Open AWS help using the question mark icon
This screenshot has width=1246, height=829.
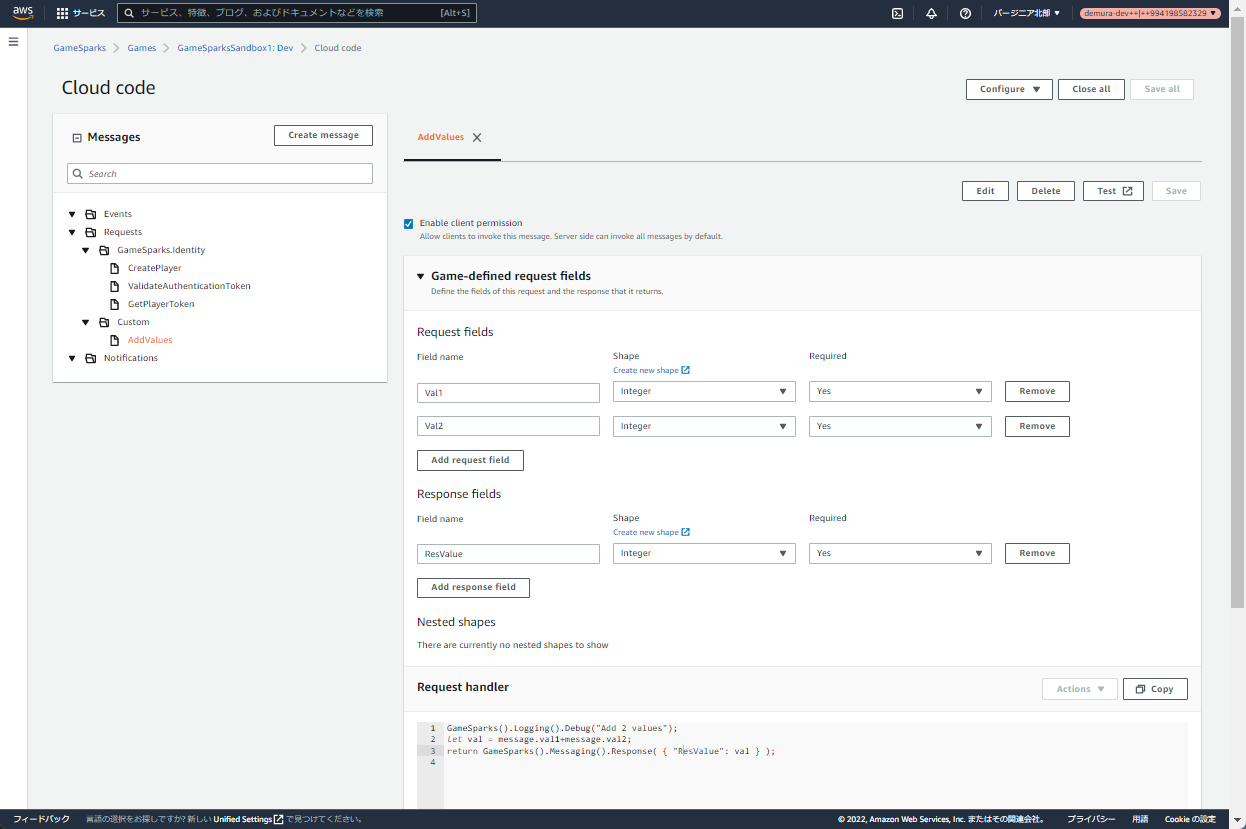tap(965, 13)
